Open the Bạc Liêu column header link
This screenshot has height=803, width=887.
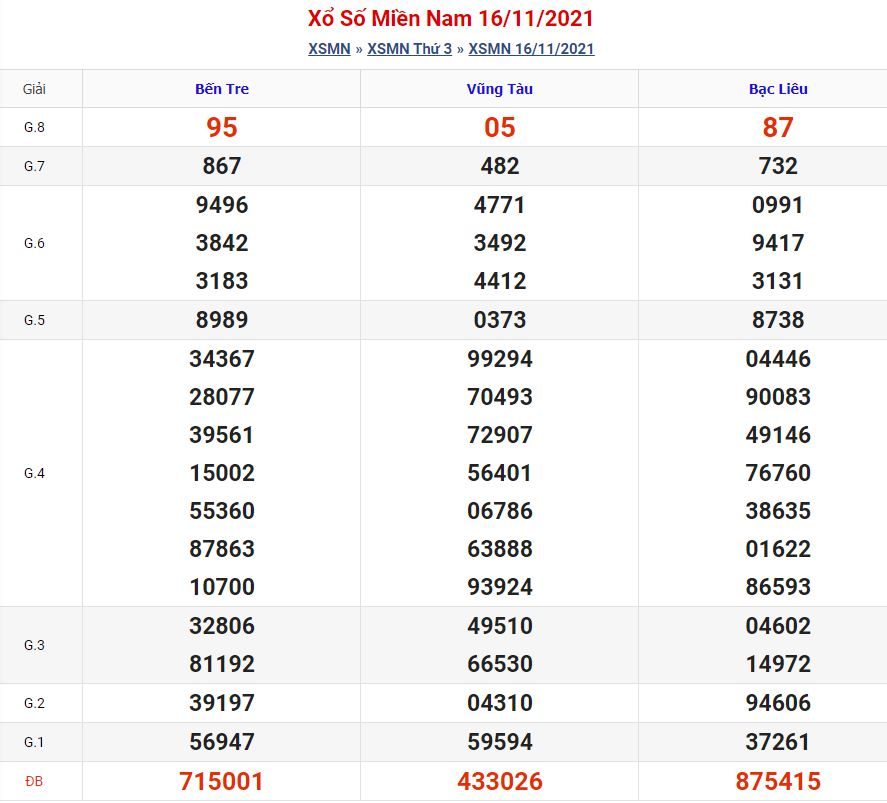[x=778, y=89]
